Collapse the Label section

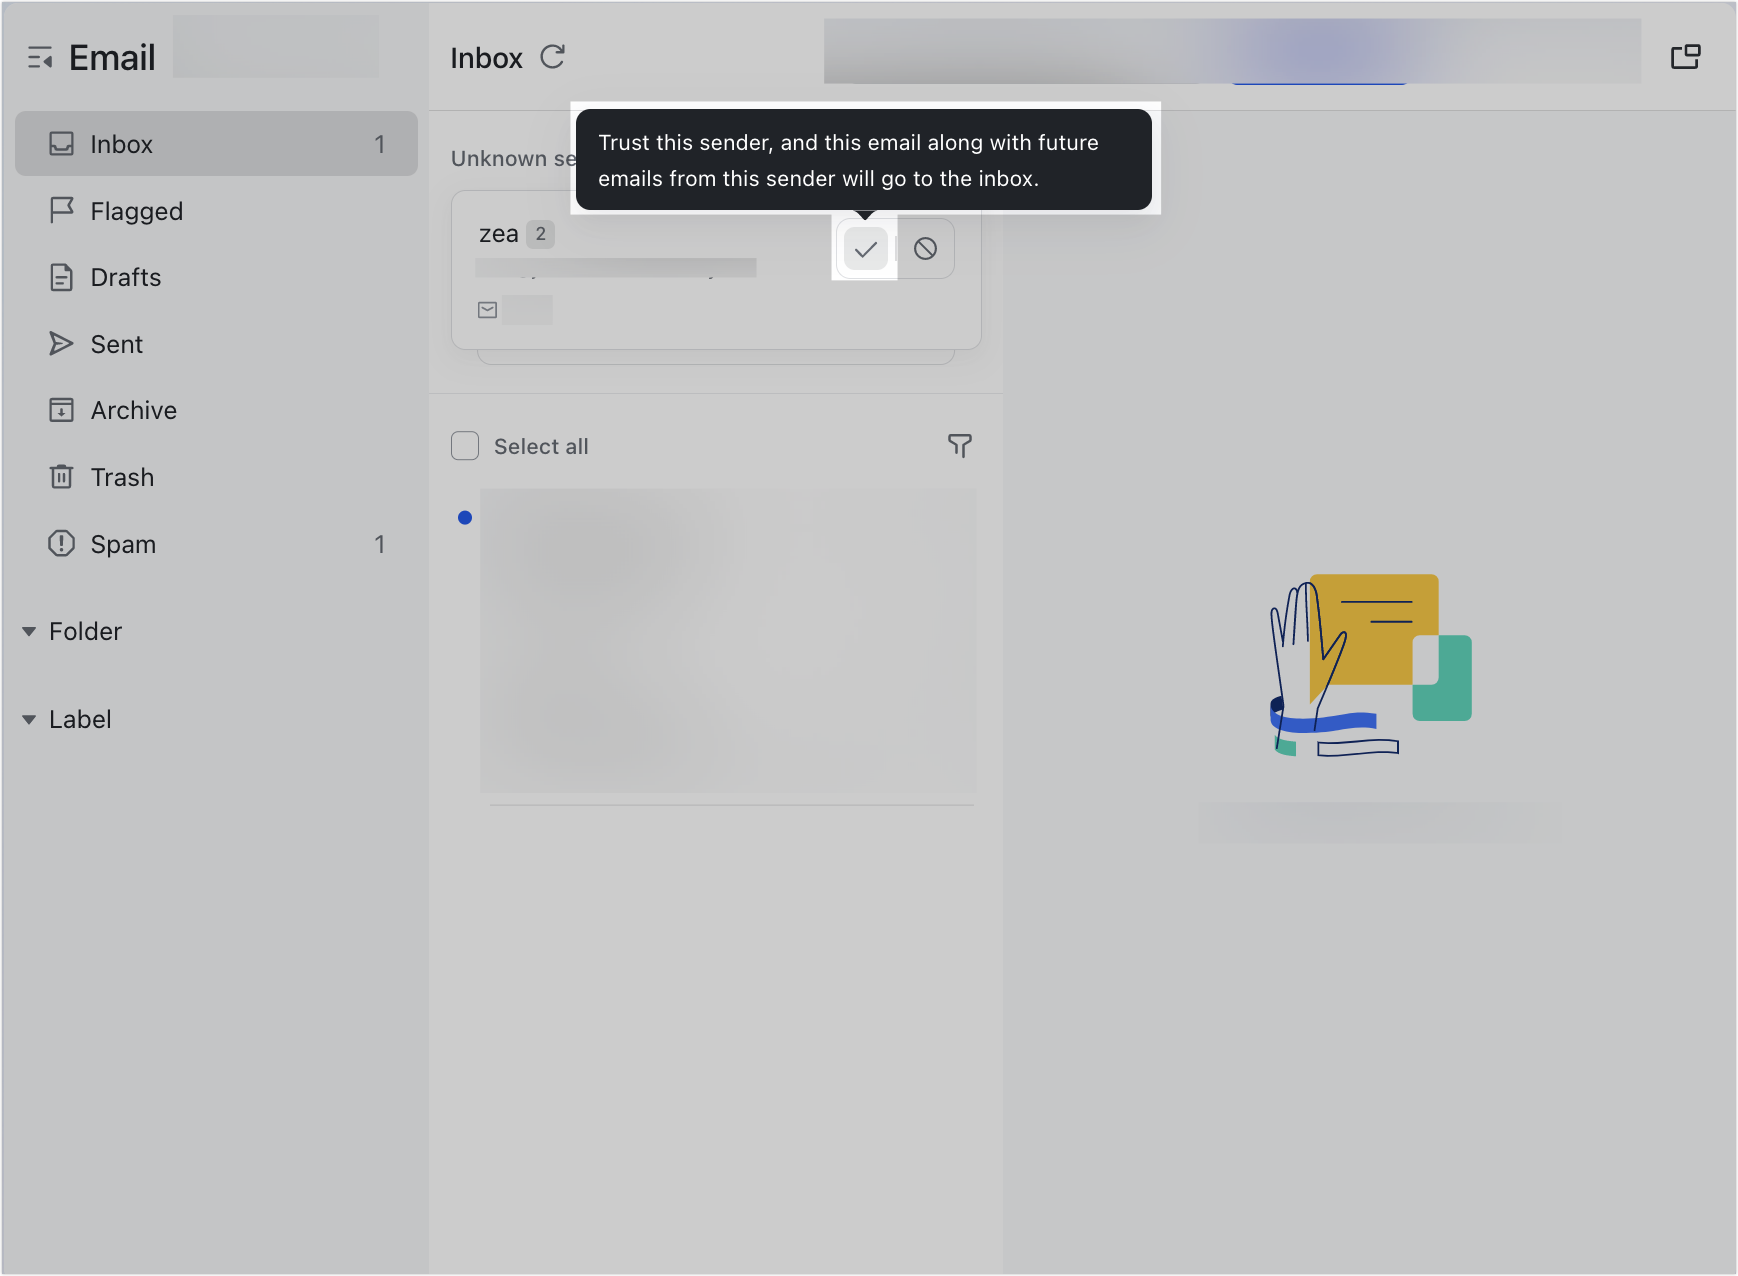click(30, 719)
